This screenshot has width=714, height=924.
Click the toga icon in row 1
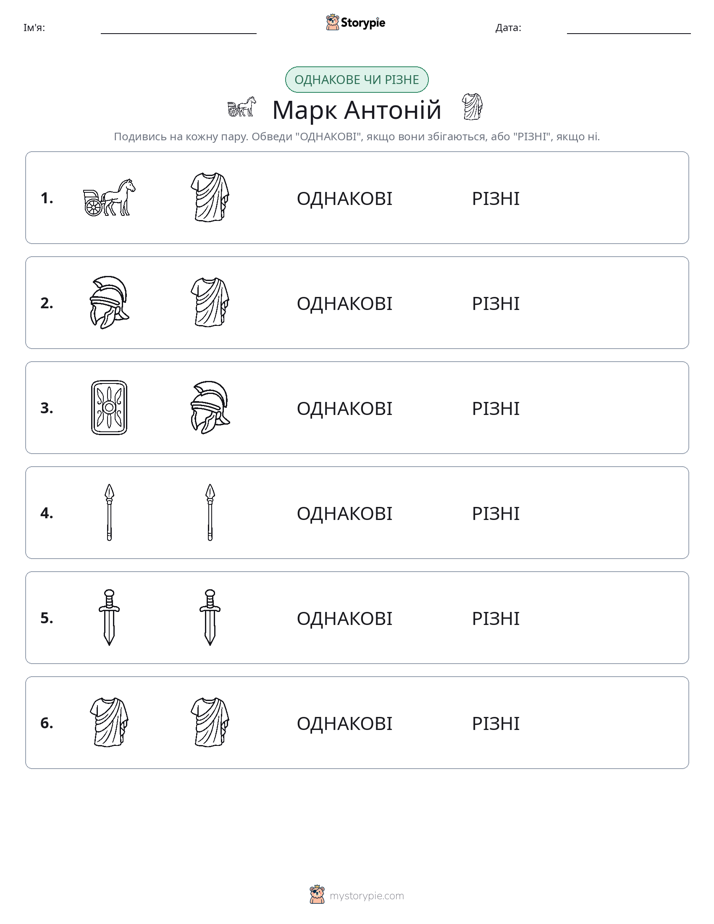[210, 197]
